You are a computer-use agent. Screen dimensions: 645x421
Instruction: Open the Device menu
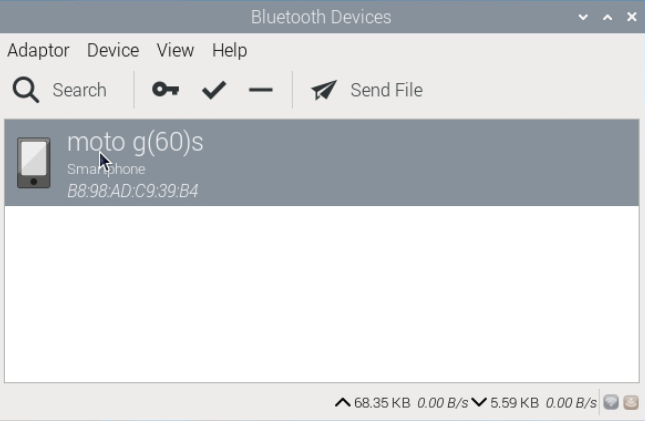(x=113, y=51)
